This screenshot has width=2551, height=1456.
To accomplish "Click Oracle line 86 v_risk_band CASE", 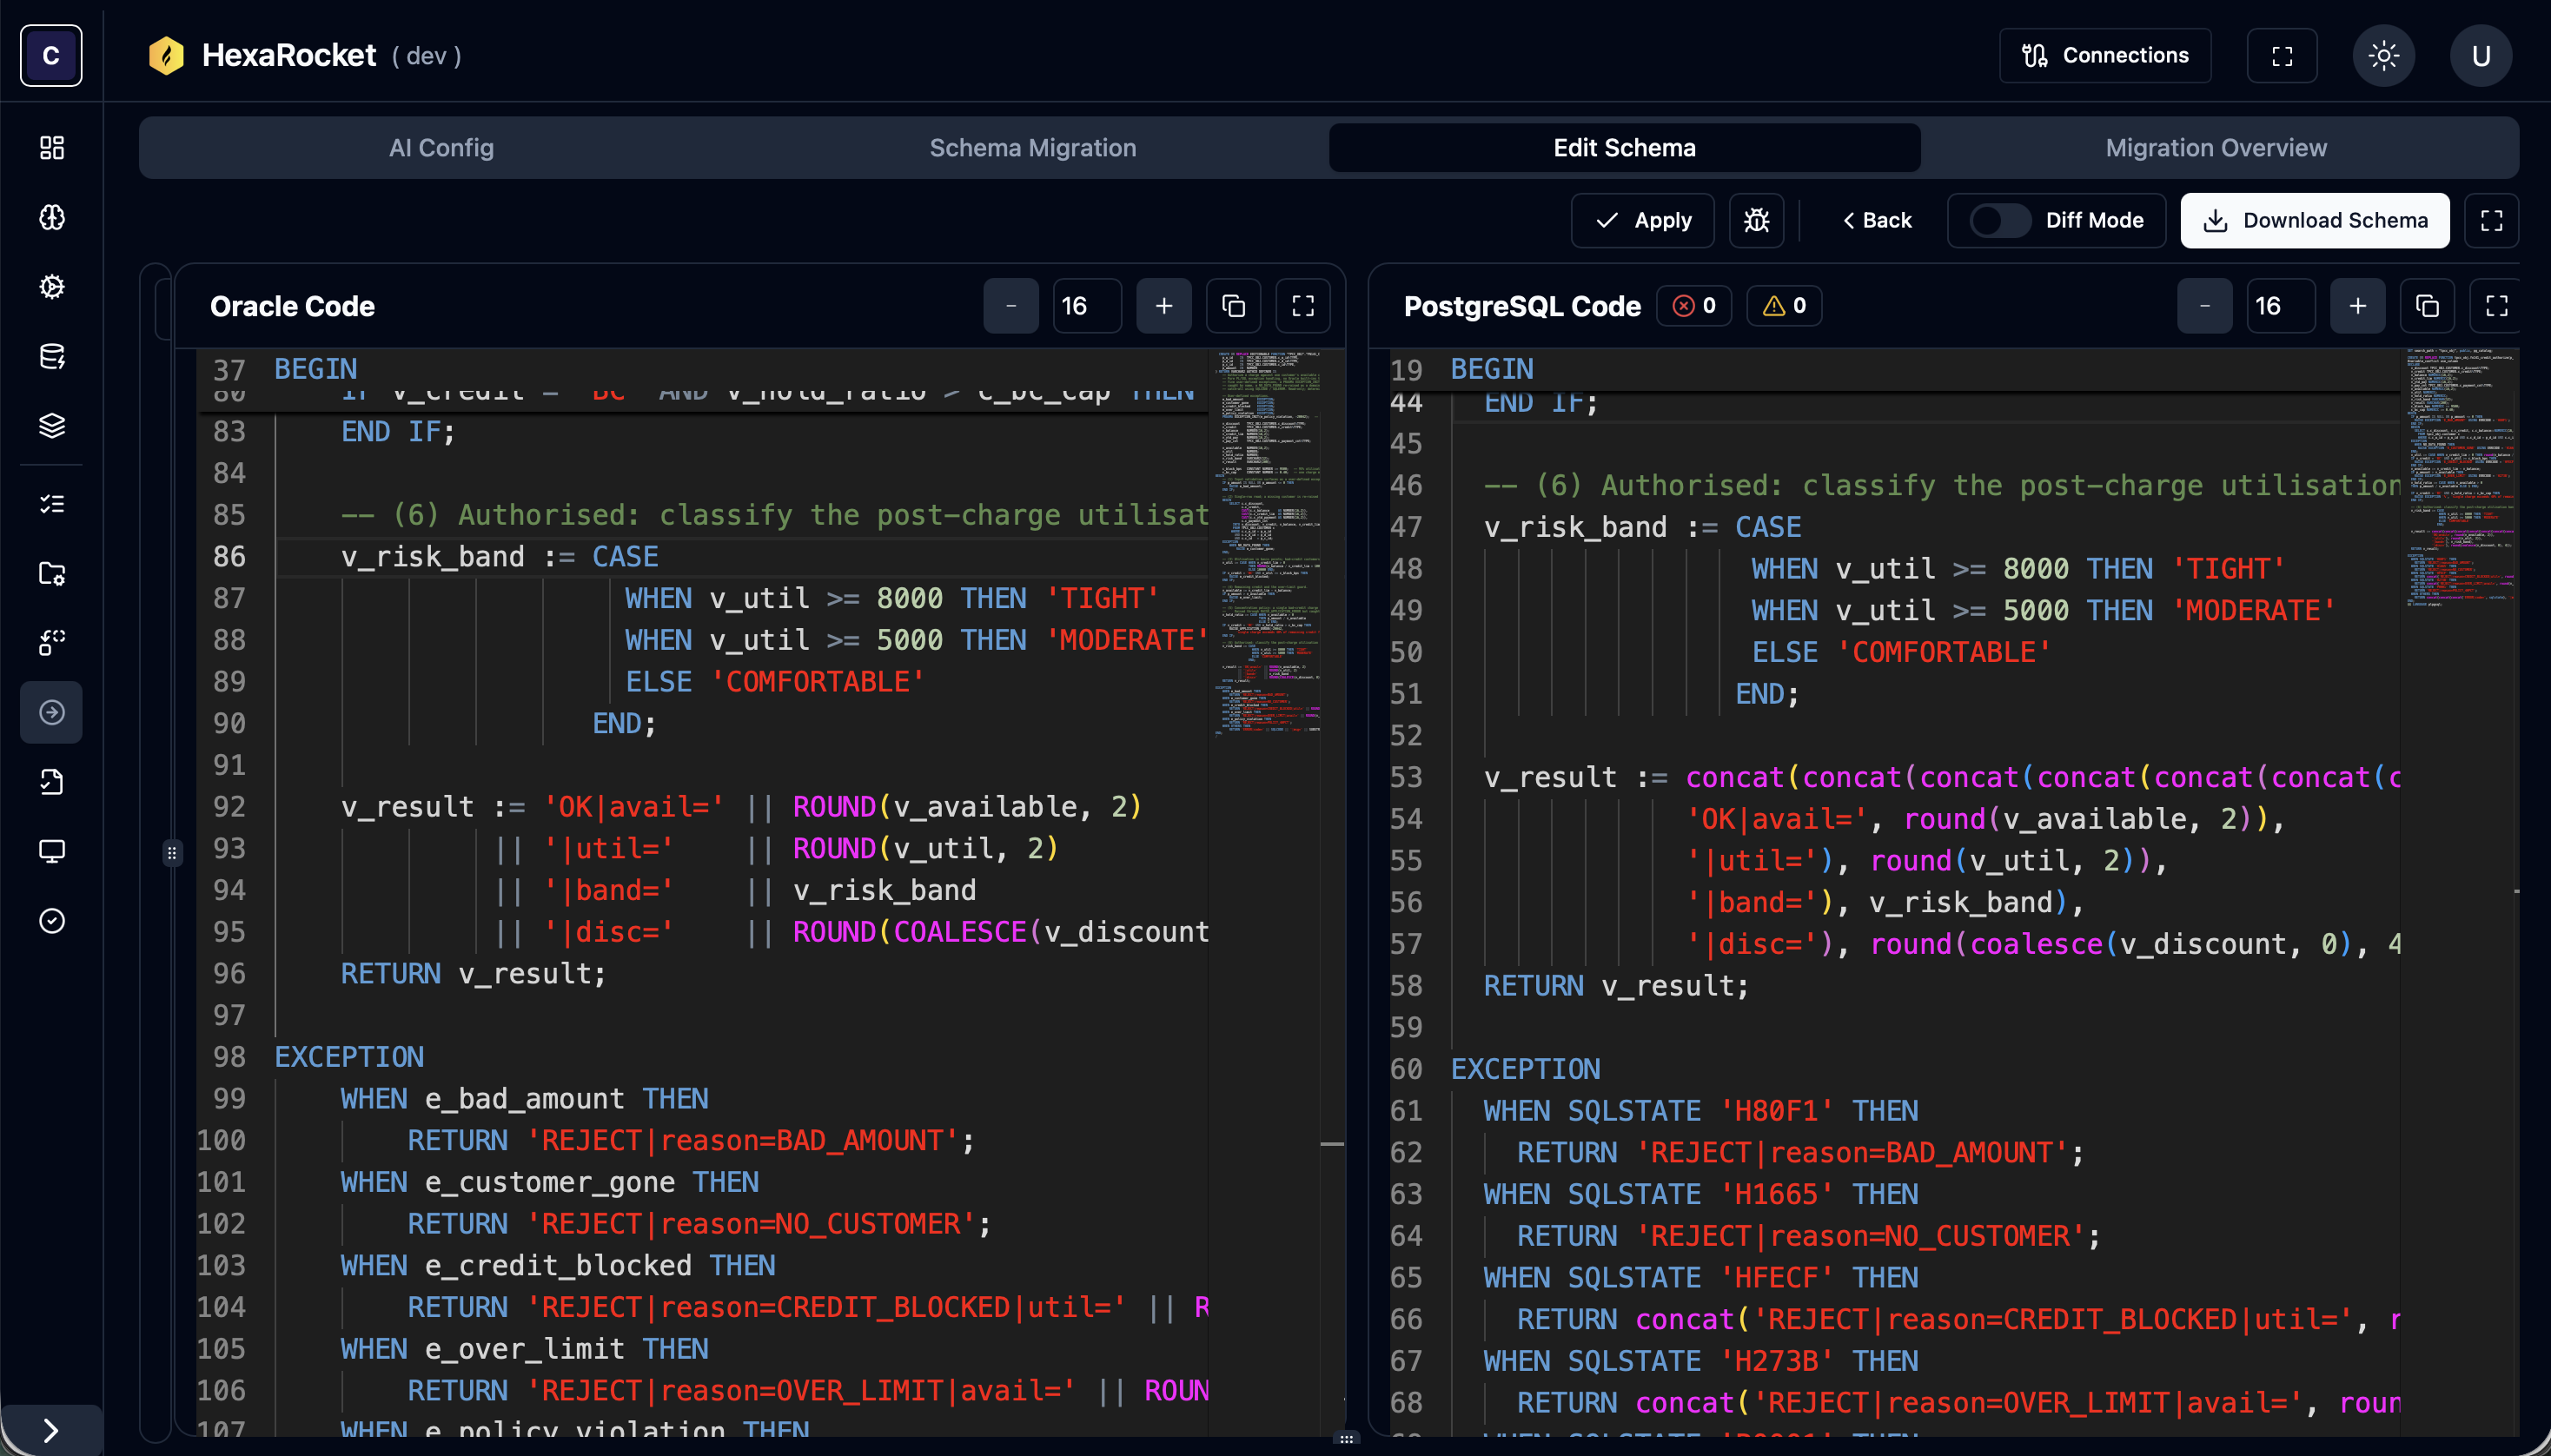I will [499, 557].
